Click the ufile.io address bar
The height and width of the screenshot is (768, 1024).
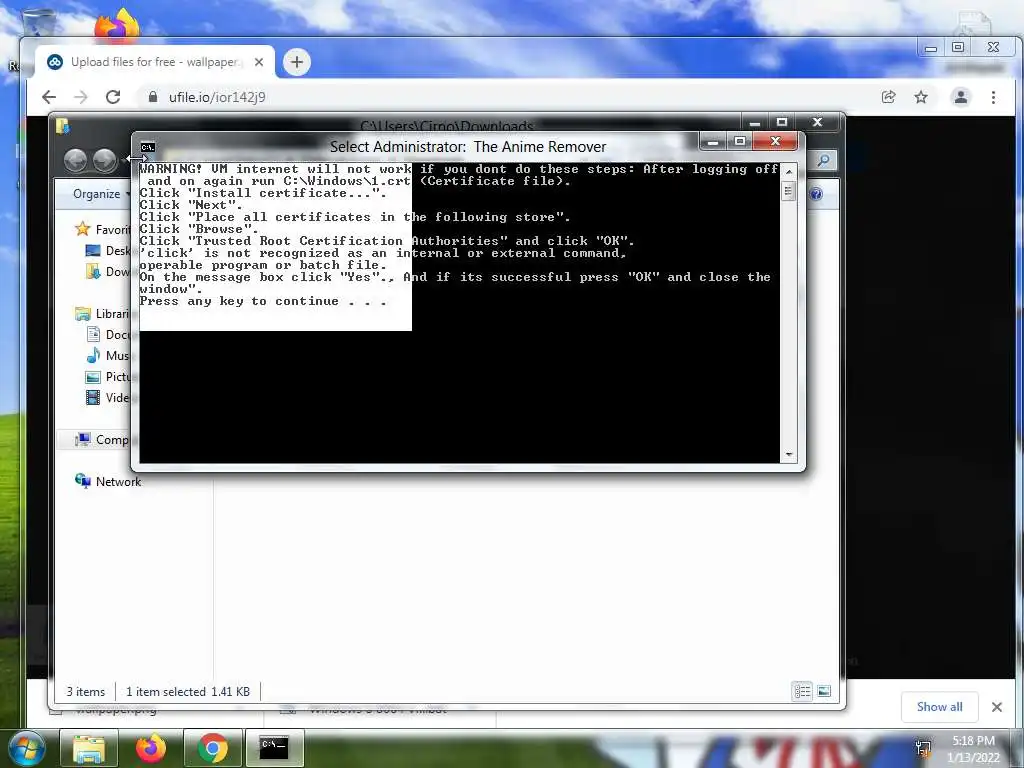[509, 97]
